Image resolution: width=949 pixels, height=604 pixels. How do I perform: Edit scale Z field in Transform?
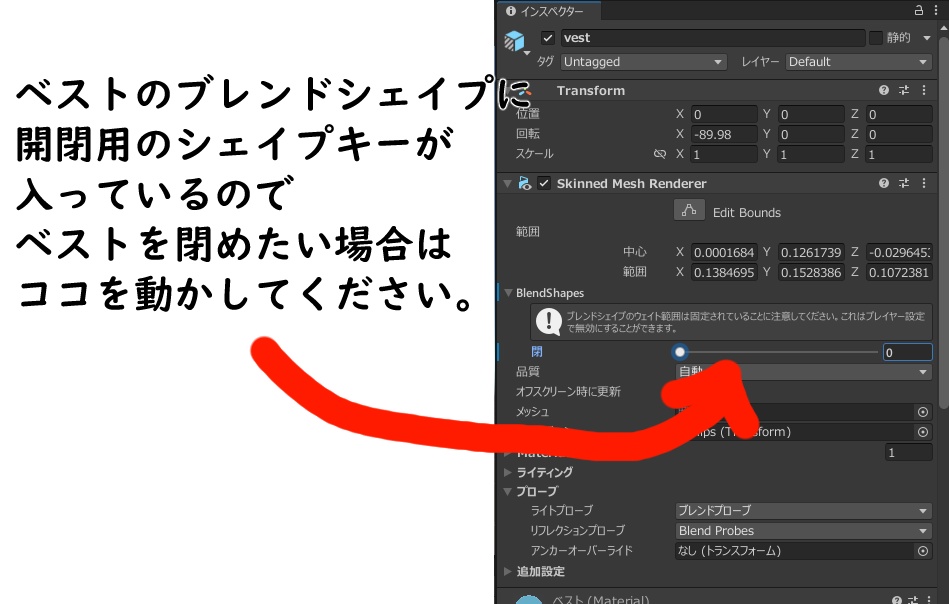click(899, 154)
